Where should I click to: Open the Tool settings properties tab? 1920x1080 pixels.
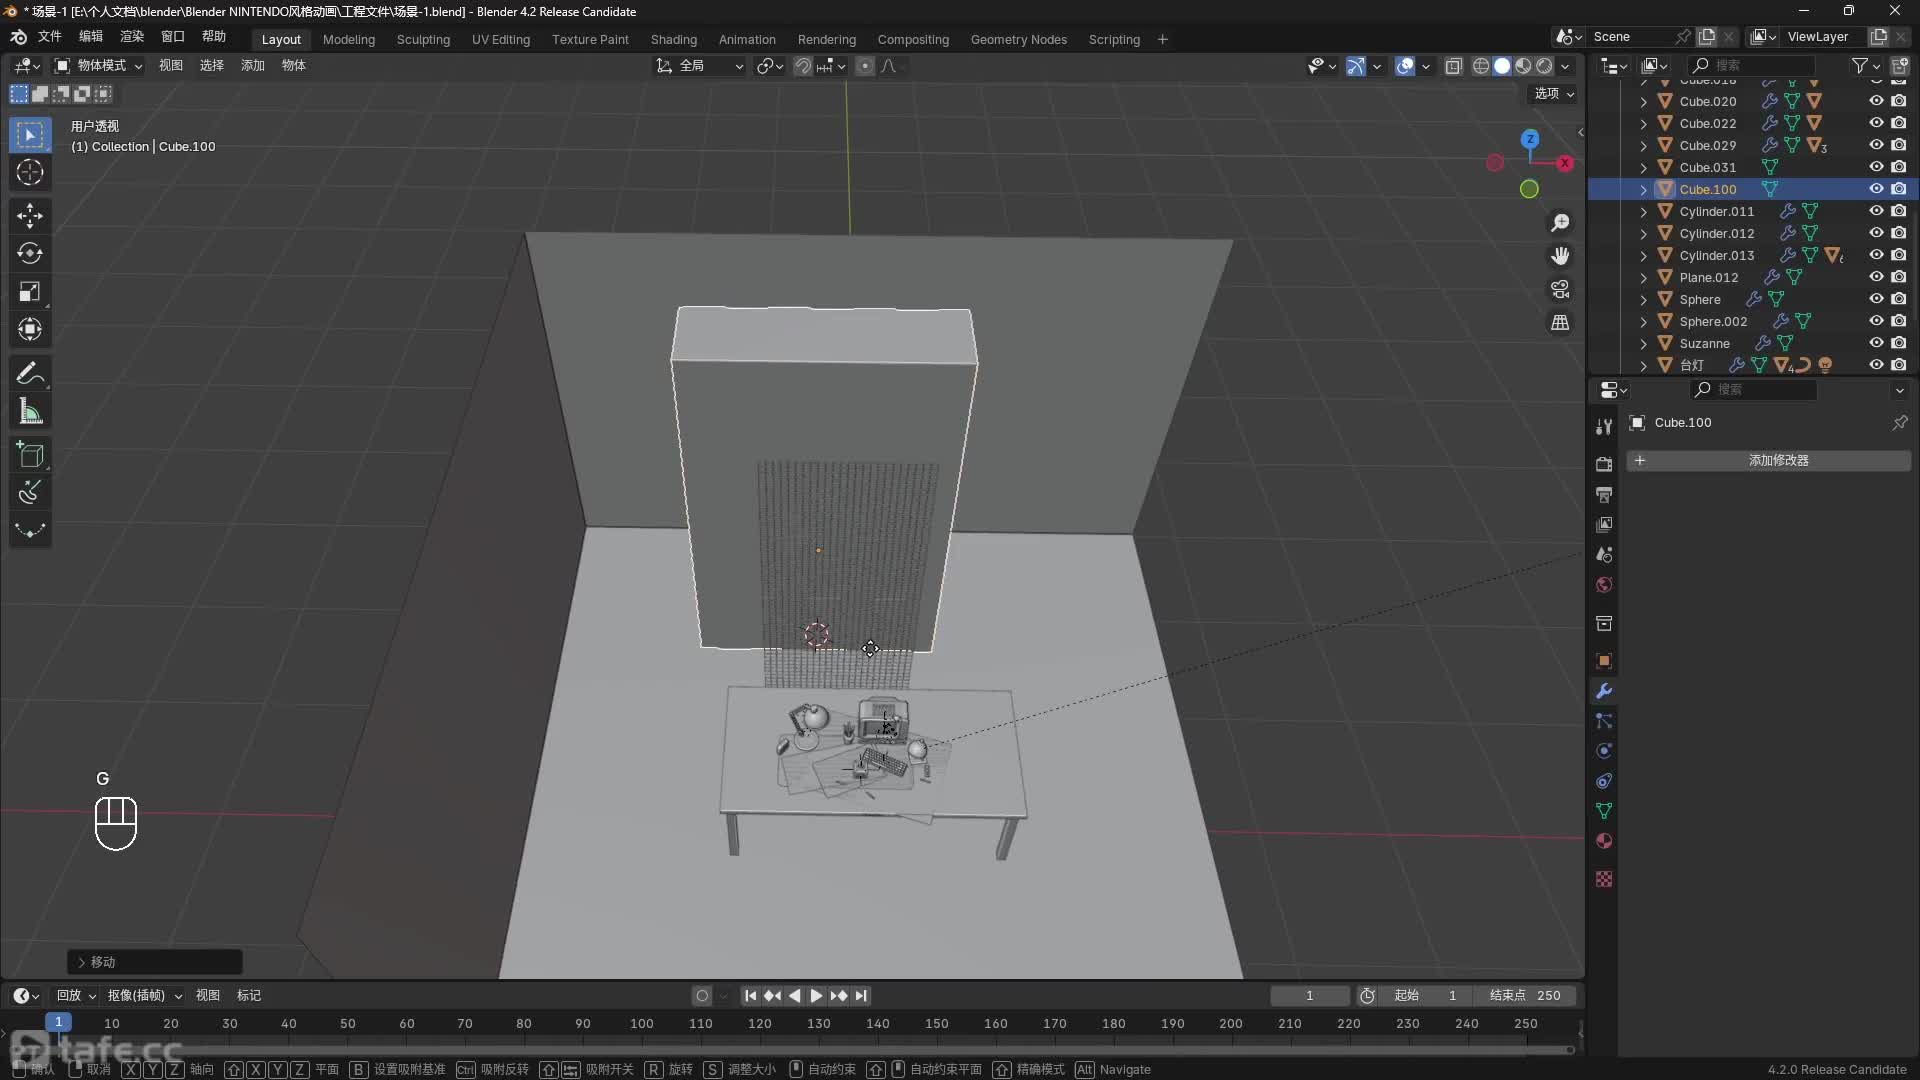click(1604, 426)
